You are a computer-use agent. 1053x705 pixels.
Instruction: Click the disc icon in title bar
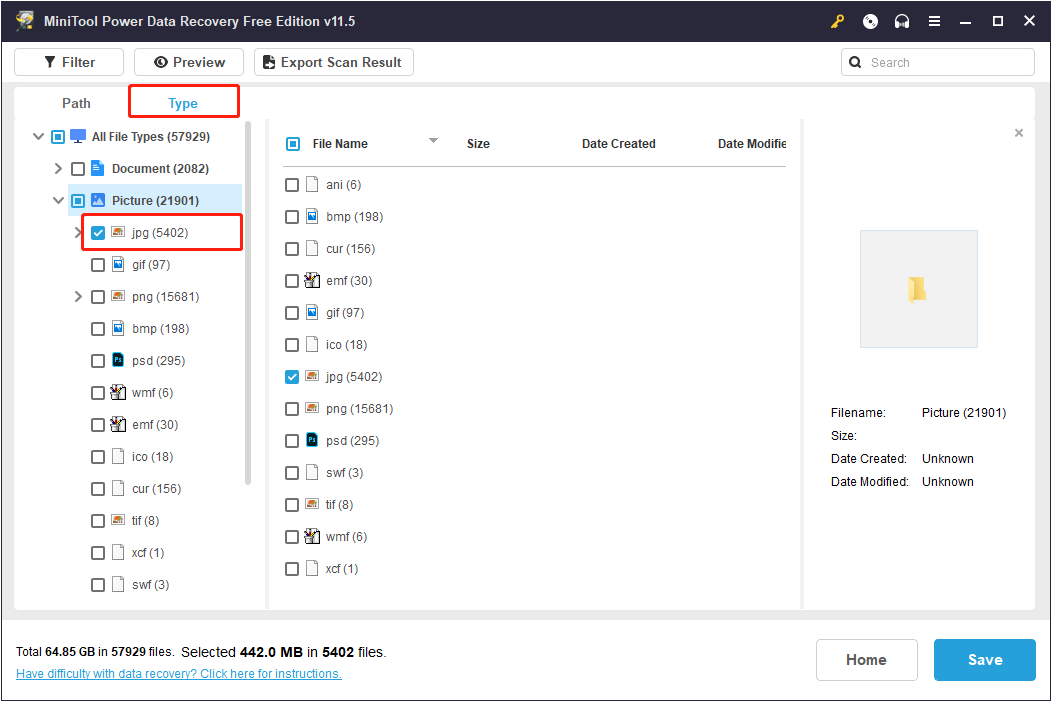click(x=870, y=22)
